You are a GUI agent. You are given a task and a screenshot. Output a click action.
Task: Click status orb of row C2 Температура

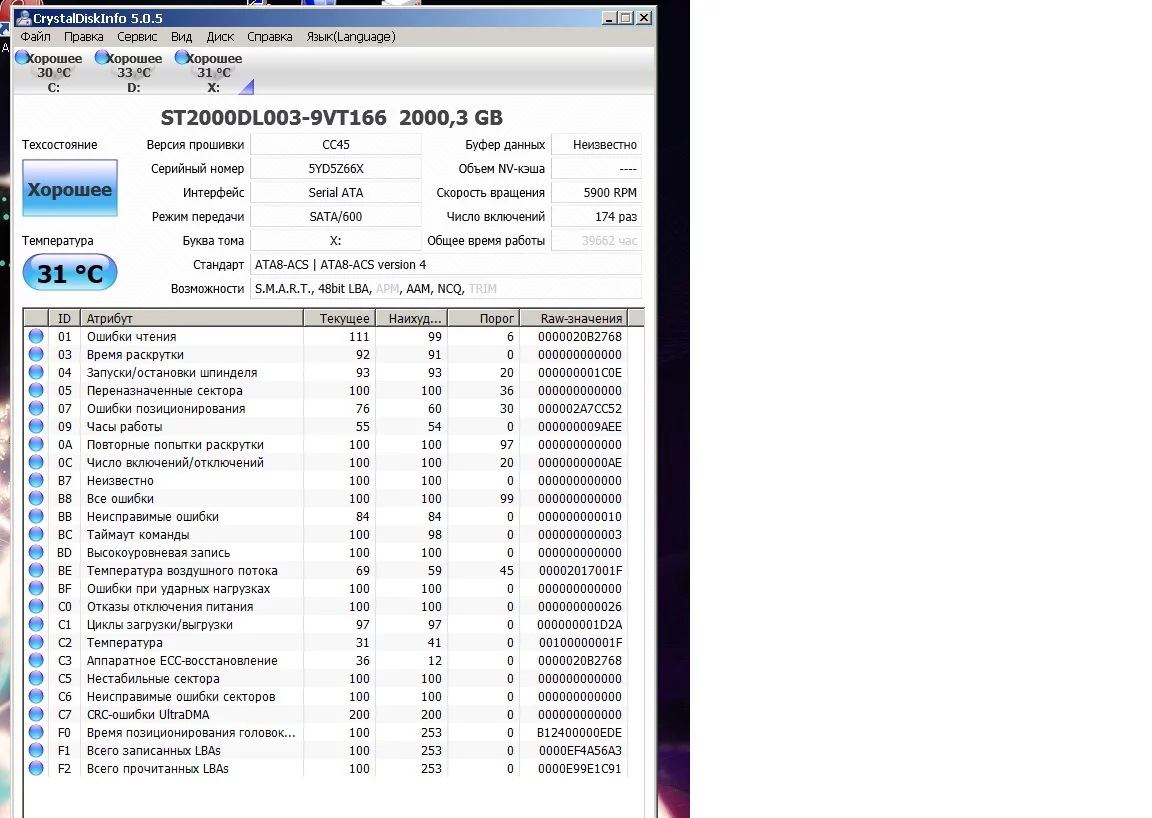pos(36,642)
